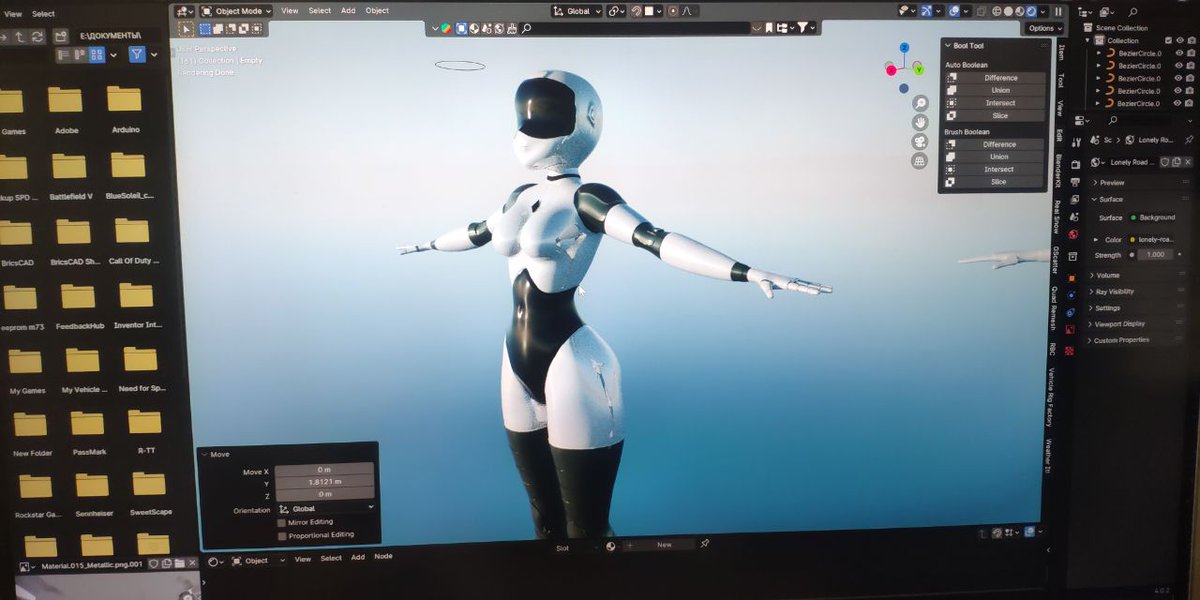The width and height of the screenshot is (1200, 600).
Task: Click the blue Z axis gizmo
Action: 904,47
